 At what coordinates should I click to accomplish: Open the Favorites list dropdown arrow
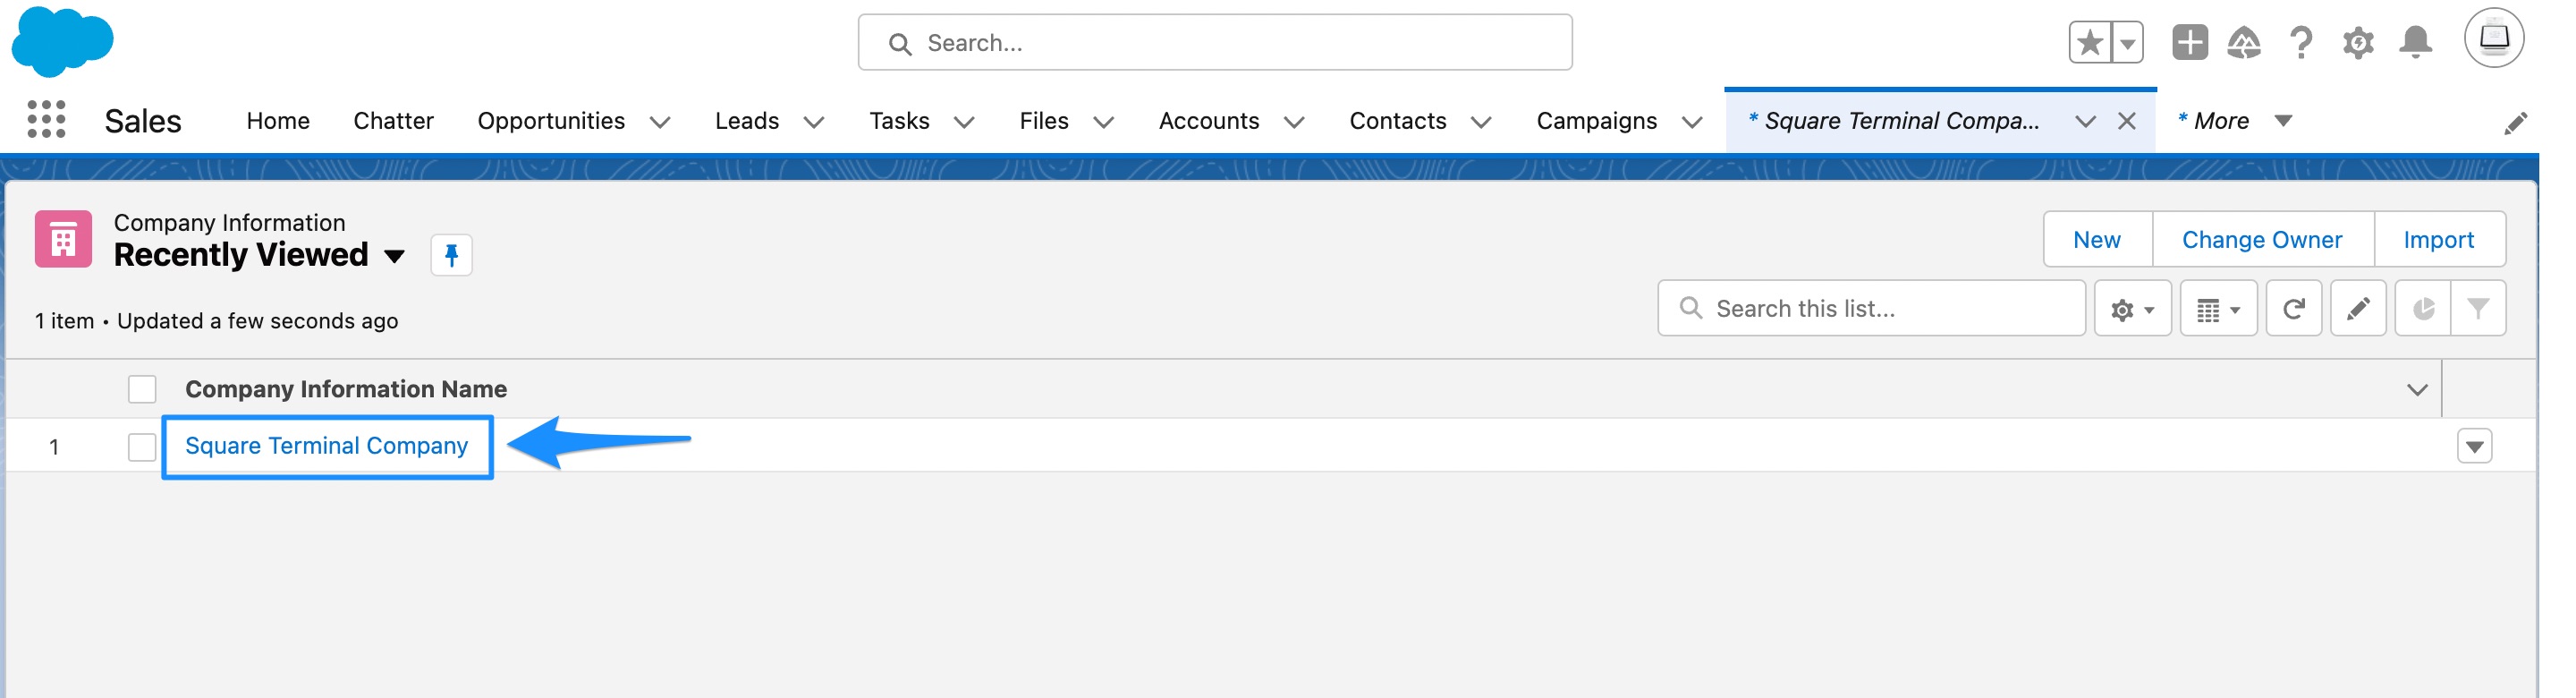(x=2127, y=43)
